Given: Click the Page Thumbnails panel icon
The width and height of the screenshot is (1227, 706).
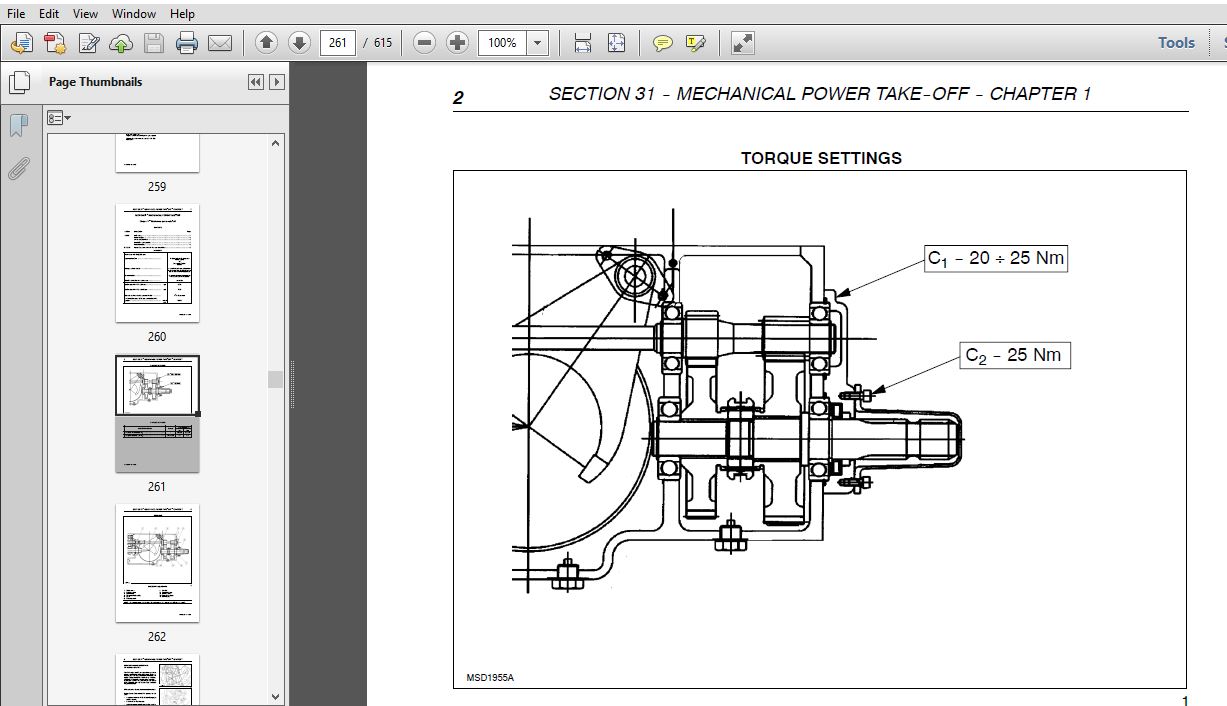Looking at the screenshot, I should (19, 82).
